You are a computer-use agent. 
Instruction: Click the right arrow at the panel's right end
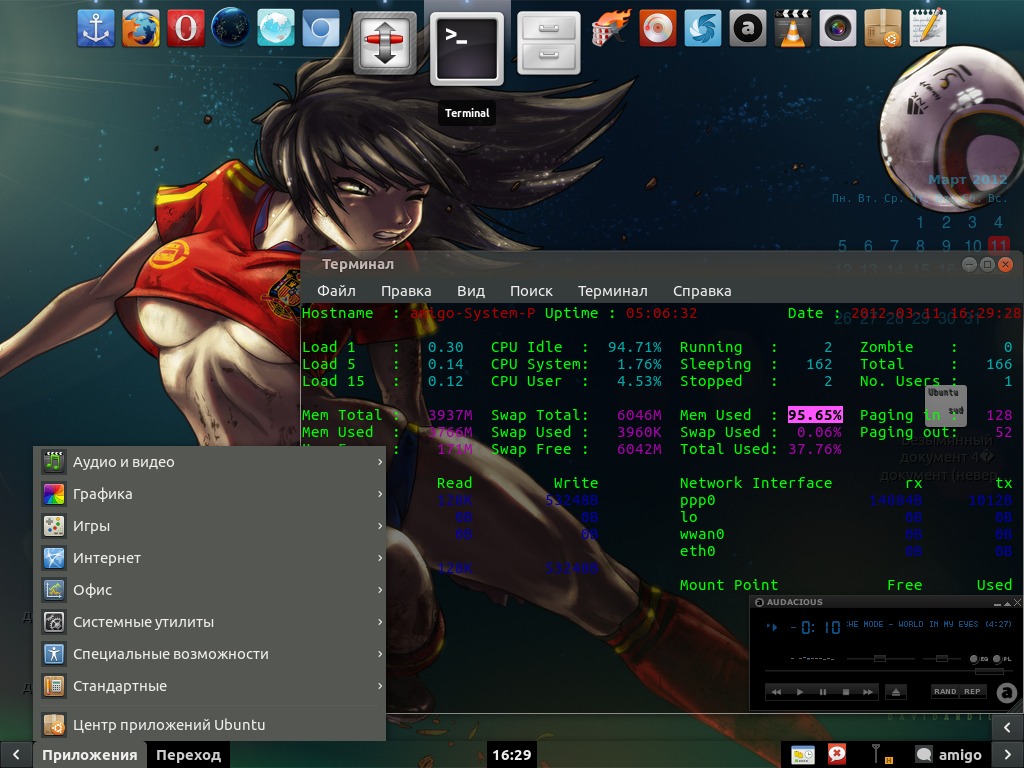pyautogui.click(x=1008, y=755)
